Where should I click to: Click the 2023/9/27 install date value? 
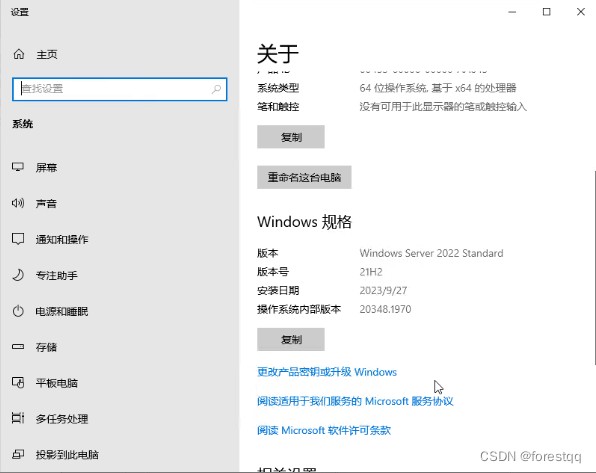coord(383,290)
